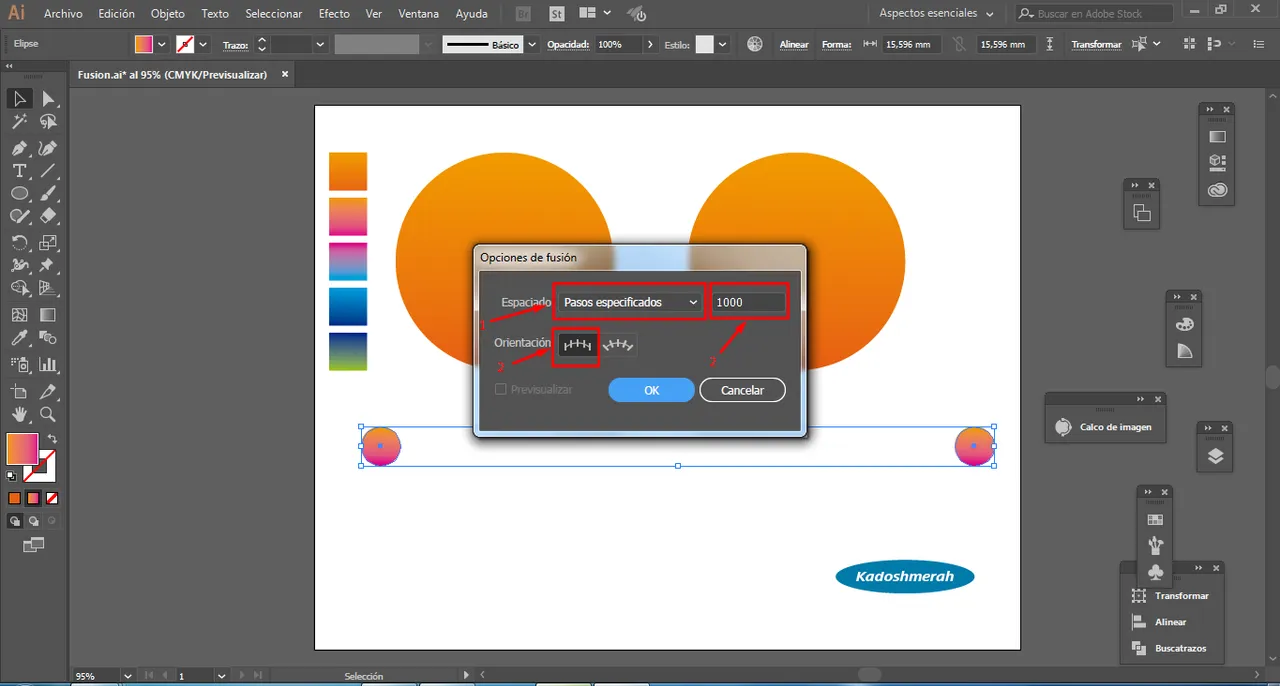
Task: Open the Objeto menu
Action: (x=167, y=14)
